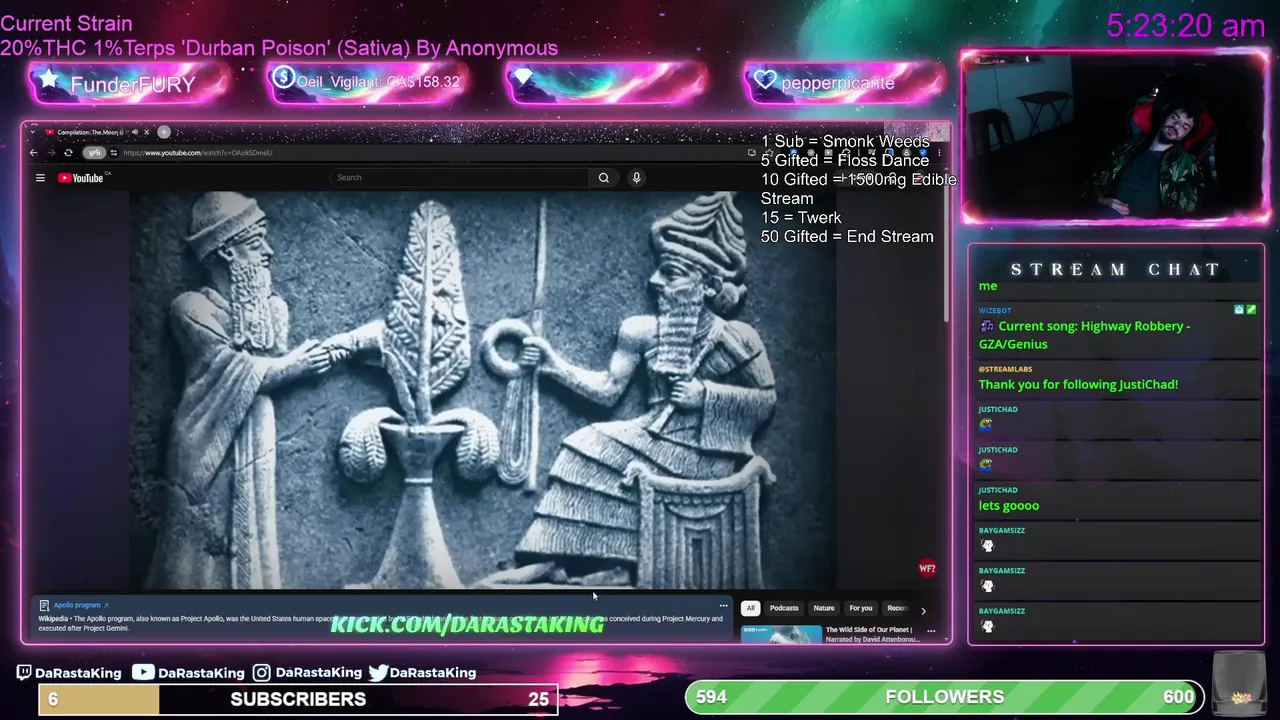Screen dimensions: 1280x720
Task: Click the Subscribers goal progress bar
Action: tap(298, 699)
